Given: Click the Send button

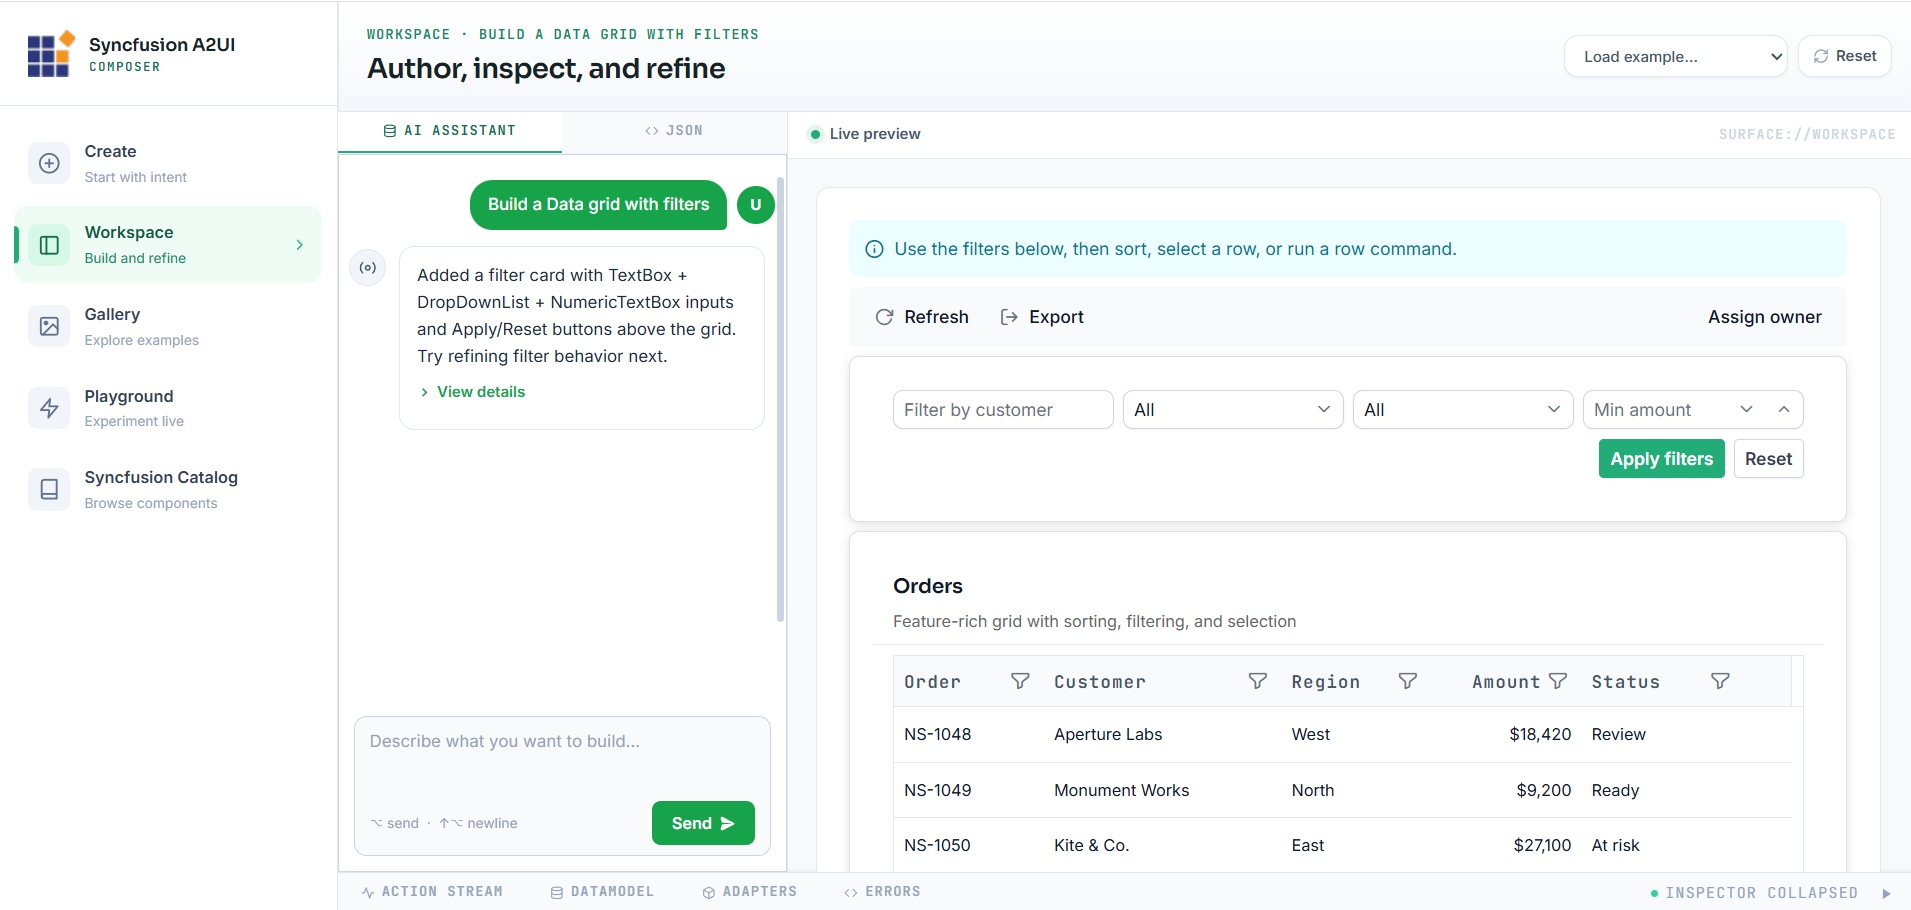Looking at the screenshot, I should (x=703, y=823).
